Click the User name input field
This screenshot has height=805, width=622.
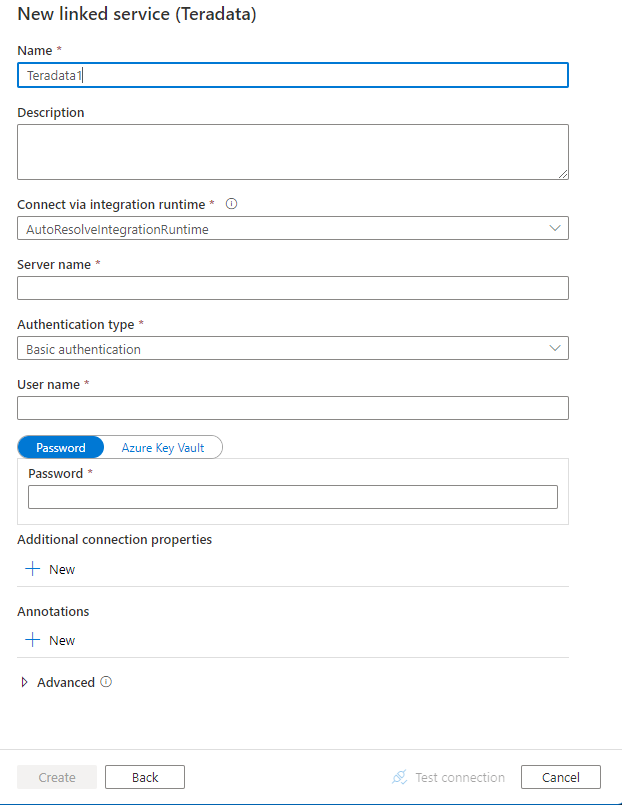293,408
